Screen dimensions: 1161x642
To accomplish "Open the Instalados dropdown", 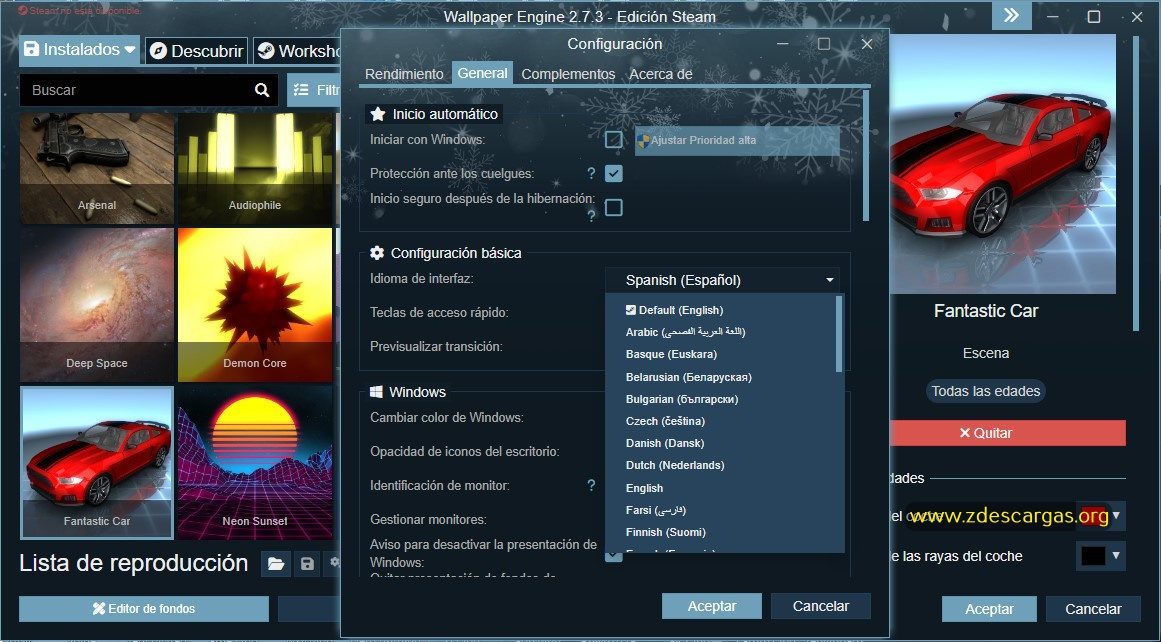I will 79,50.
